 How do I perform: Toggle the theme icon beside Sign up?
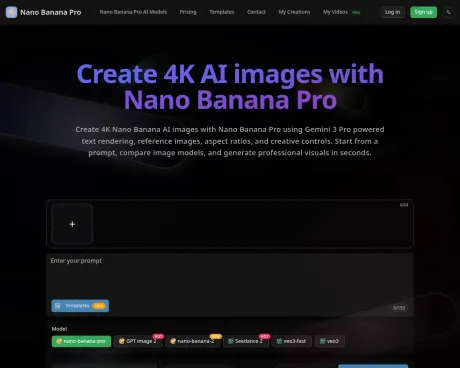click(x=448, y=12)
